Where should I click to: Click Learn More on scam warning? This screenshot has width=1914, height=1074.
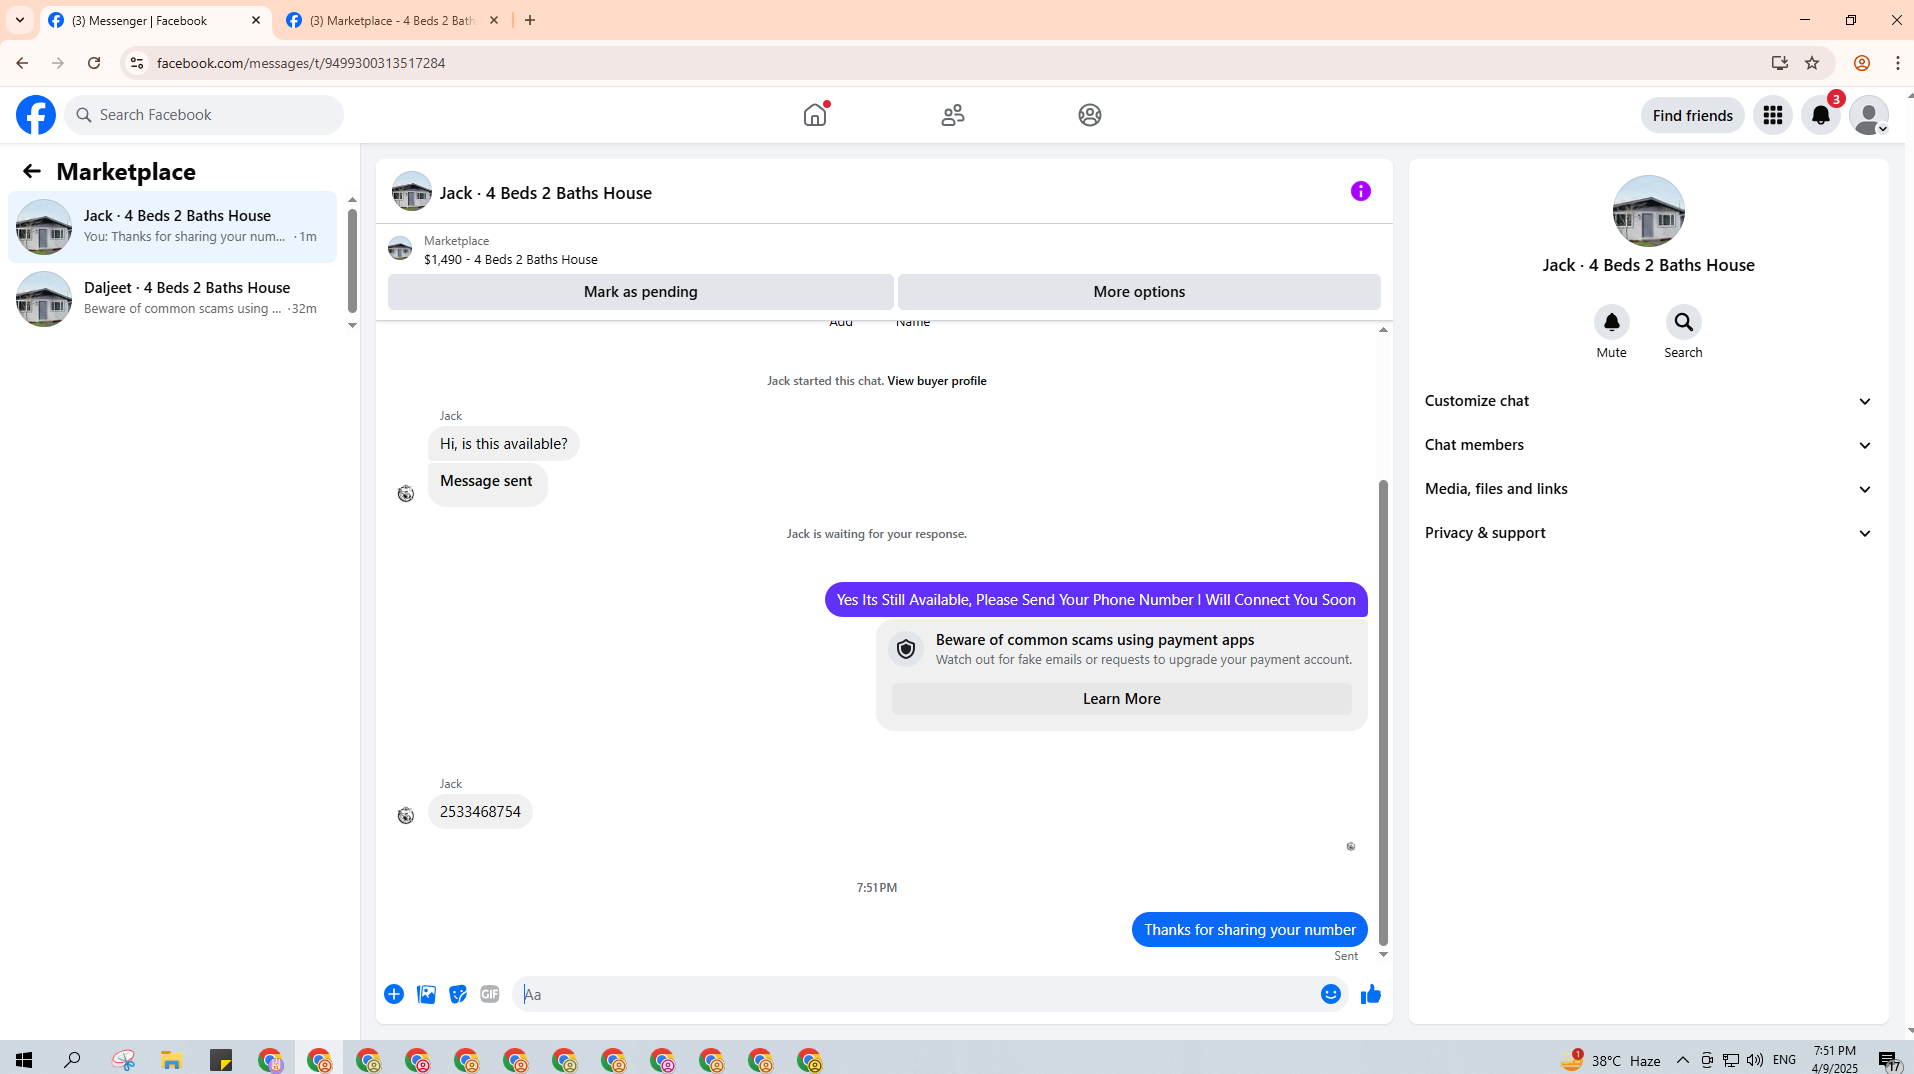(1121, 699)
